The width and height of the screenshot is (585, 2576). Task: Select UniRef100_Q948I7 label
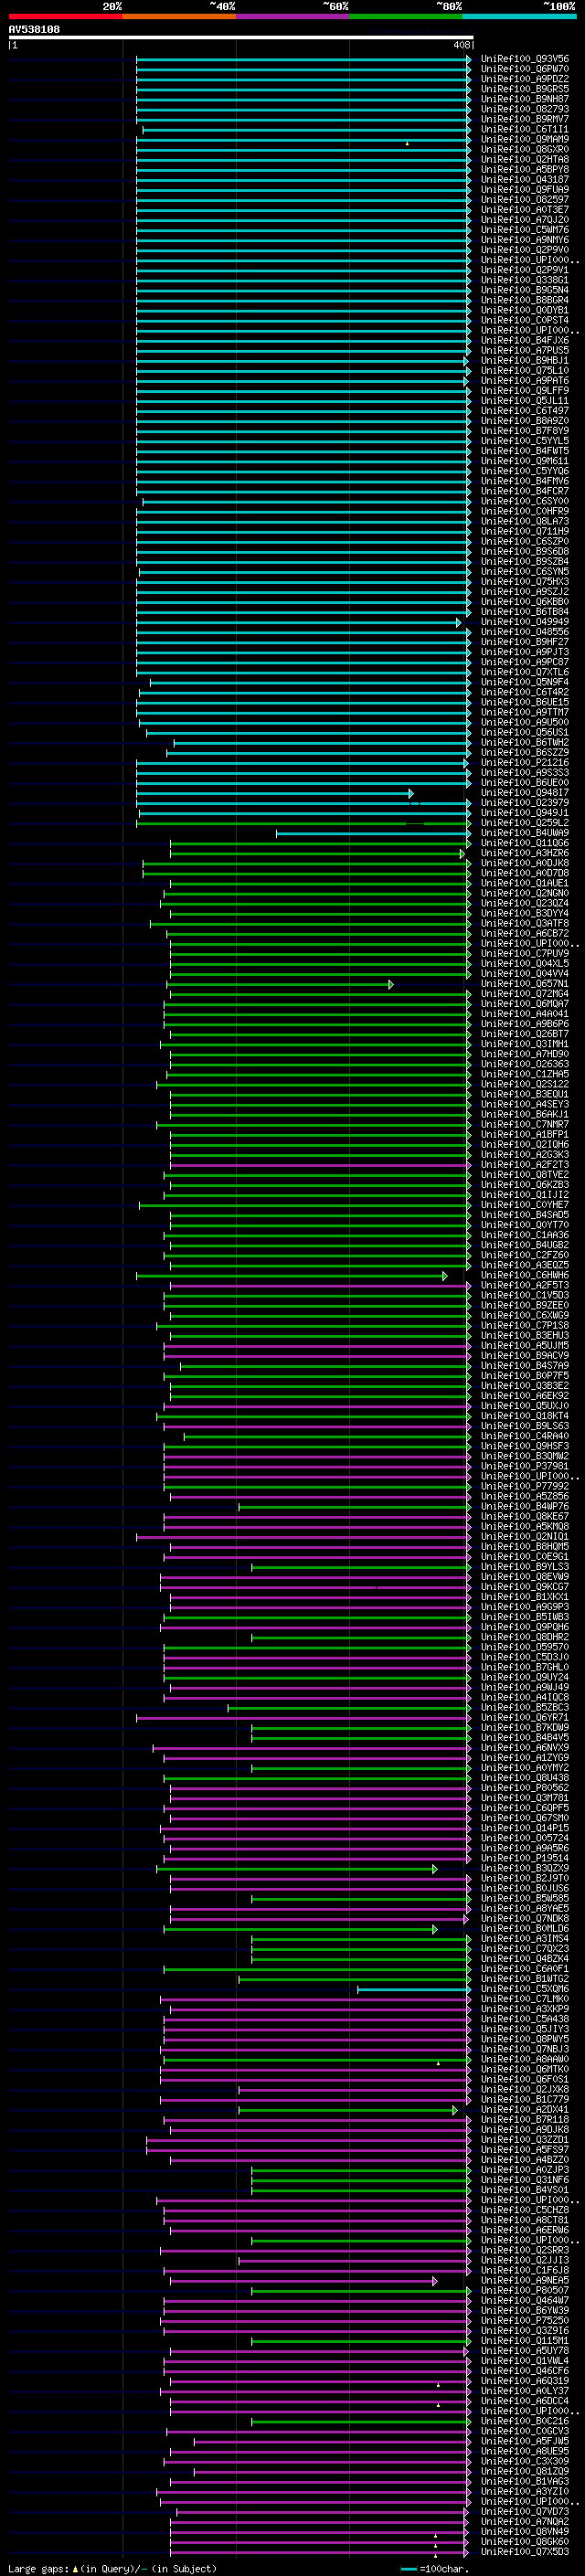pos(525,793)
